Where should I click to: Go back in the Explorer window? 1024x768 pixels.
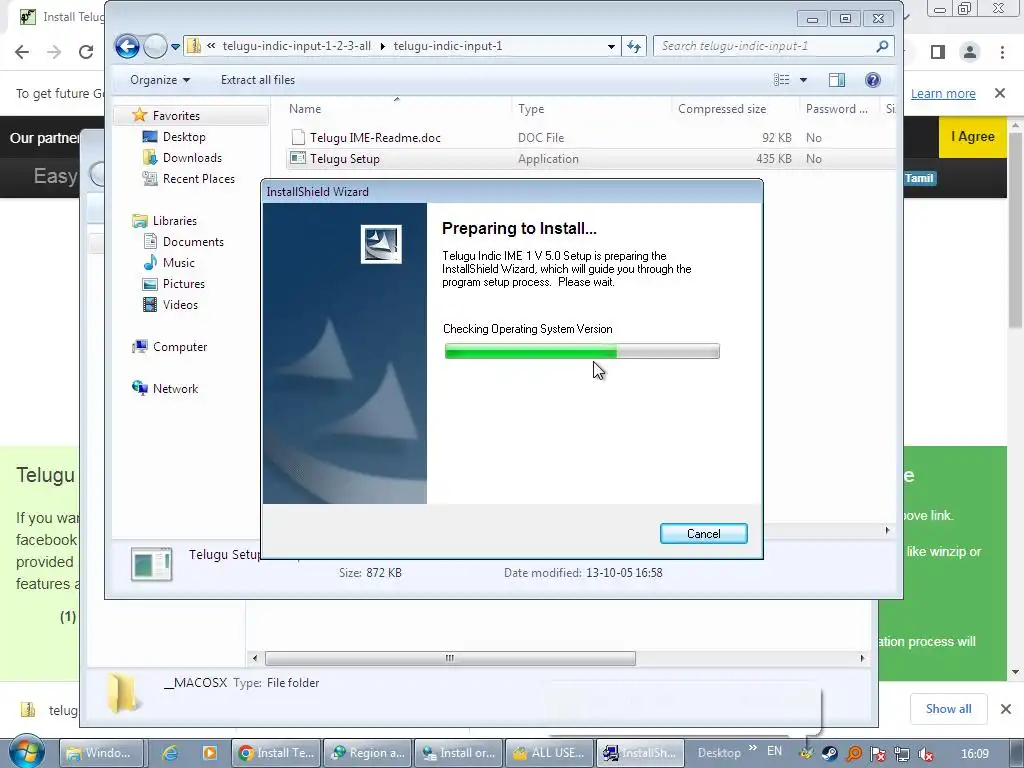coord(127,46)
